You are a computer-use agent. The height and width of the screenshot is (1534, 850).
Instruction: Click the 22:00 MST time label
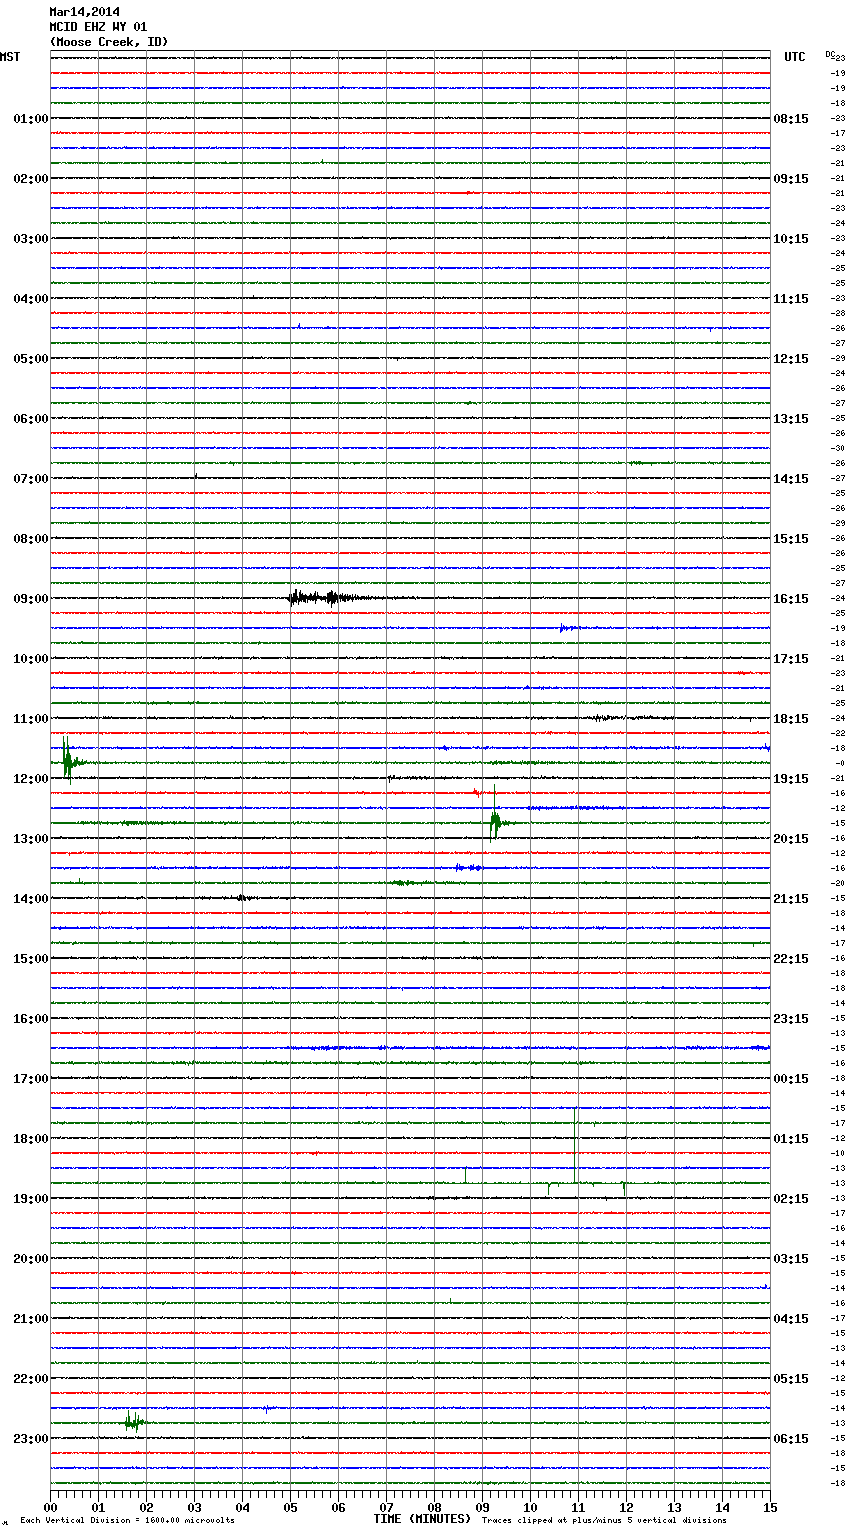pyautogui.click(x=31, y=1379)
